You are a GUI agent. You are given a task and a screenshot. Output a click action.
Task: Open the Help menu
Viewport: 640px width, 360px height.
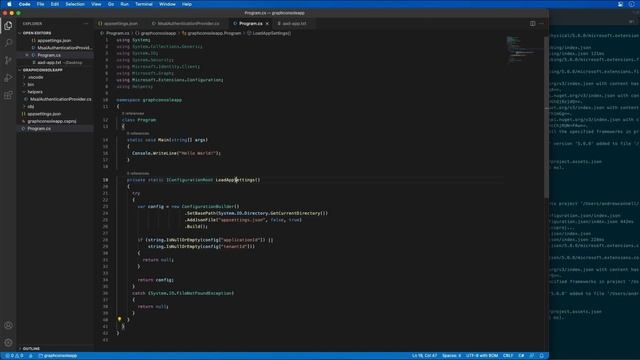click(187, 4)
